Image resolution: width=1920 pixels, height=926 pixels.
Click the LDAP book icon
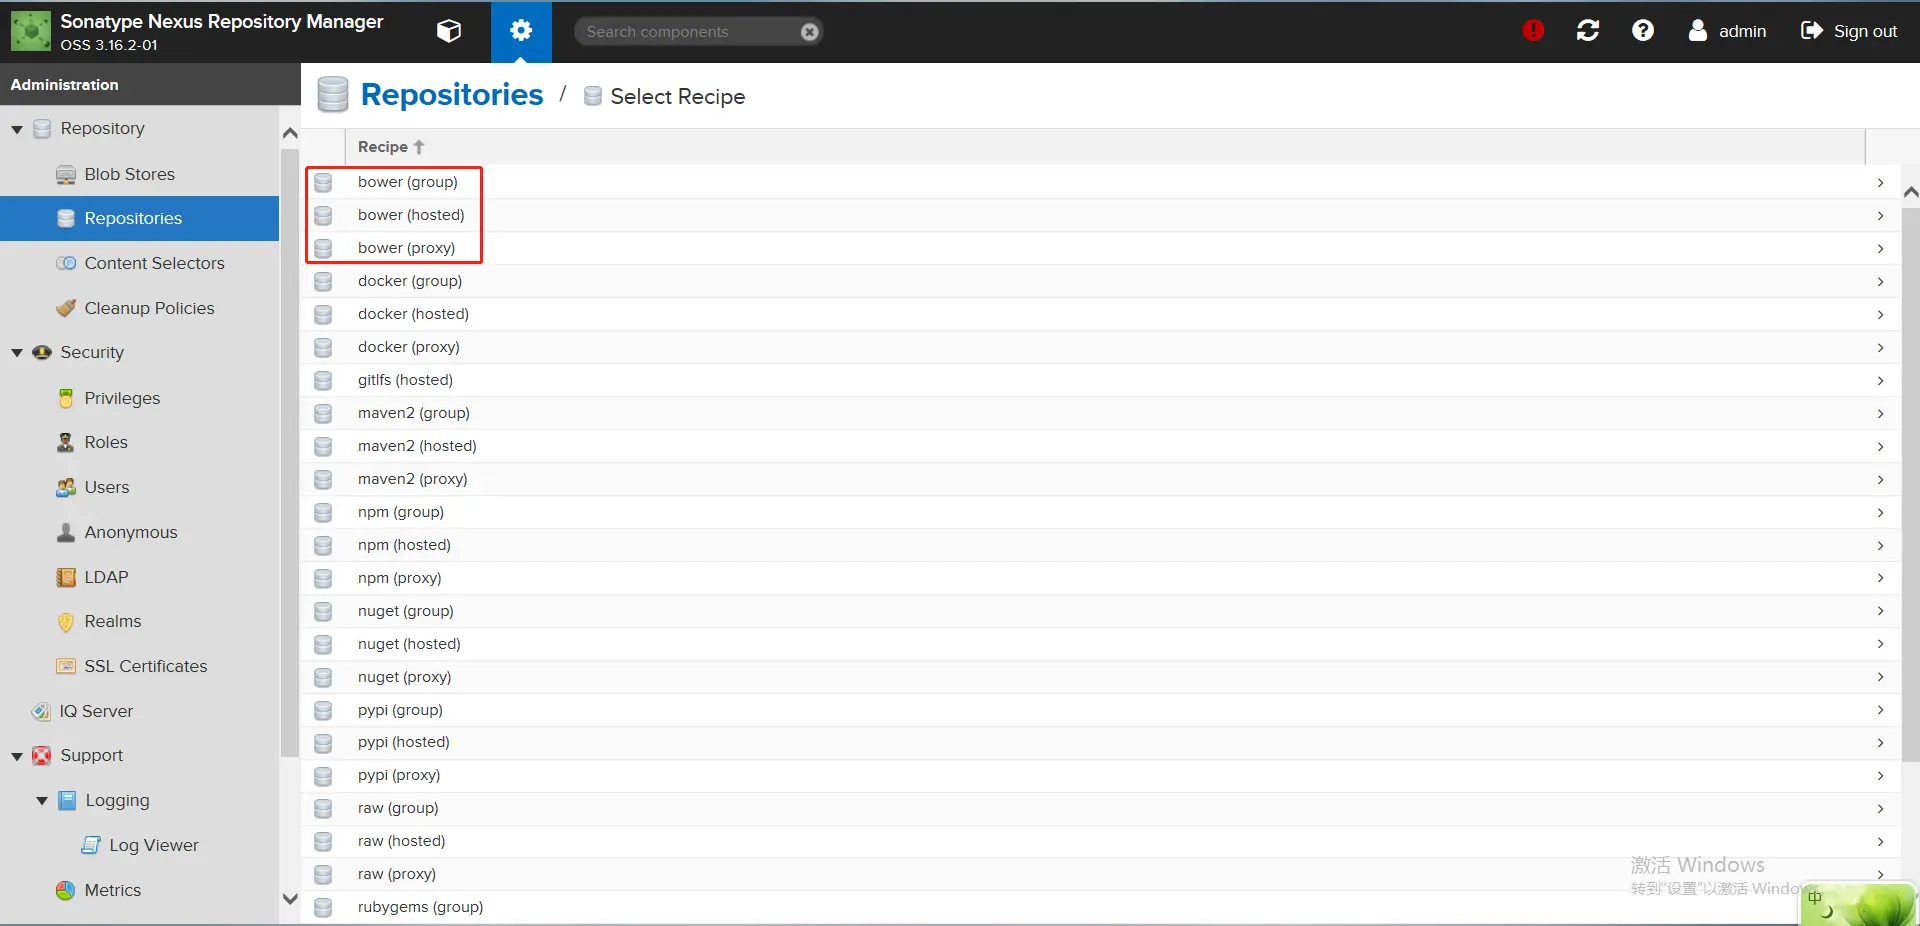66,577
